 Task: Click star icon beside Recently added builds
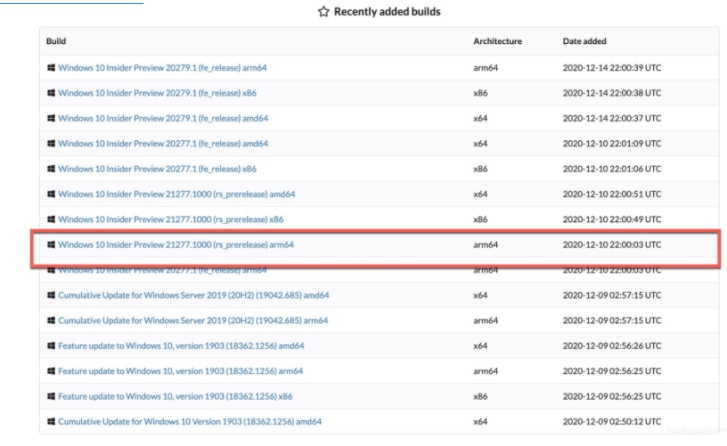coord(323,12)
